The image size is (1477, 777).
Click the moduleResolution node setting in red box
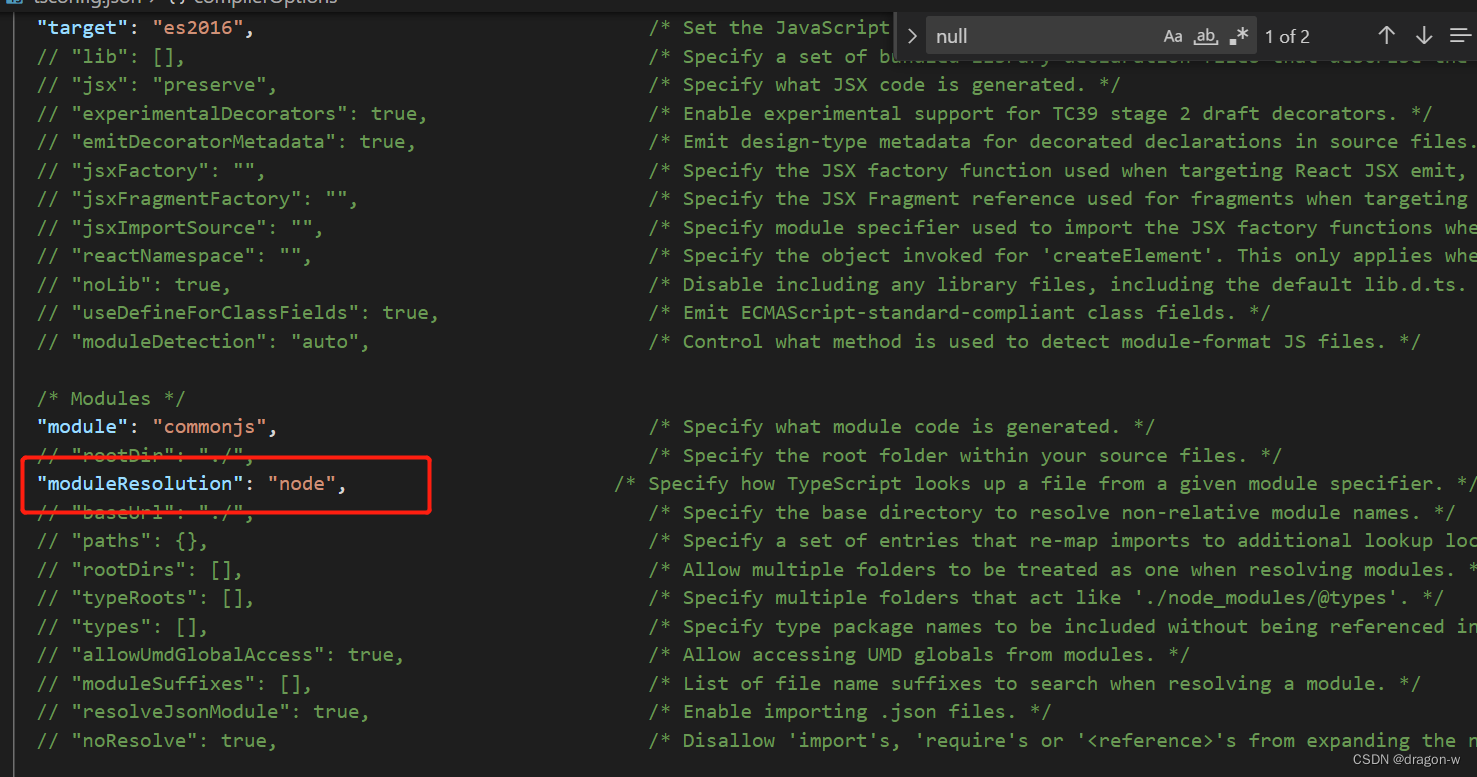(188, 483)
